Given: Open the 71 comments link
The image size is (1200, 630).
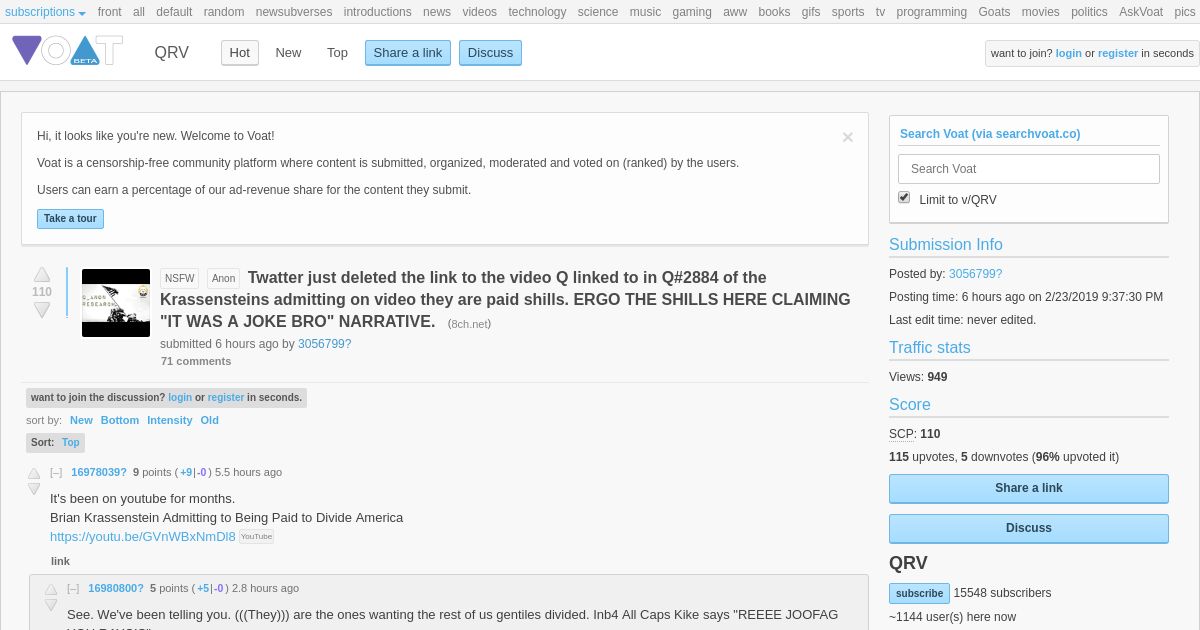Looking at the screenshot, I should (196, 361).
